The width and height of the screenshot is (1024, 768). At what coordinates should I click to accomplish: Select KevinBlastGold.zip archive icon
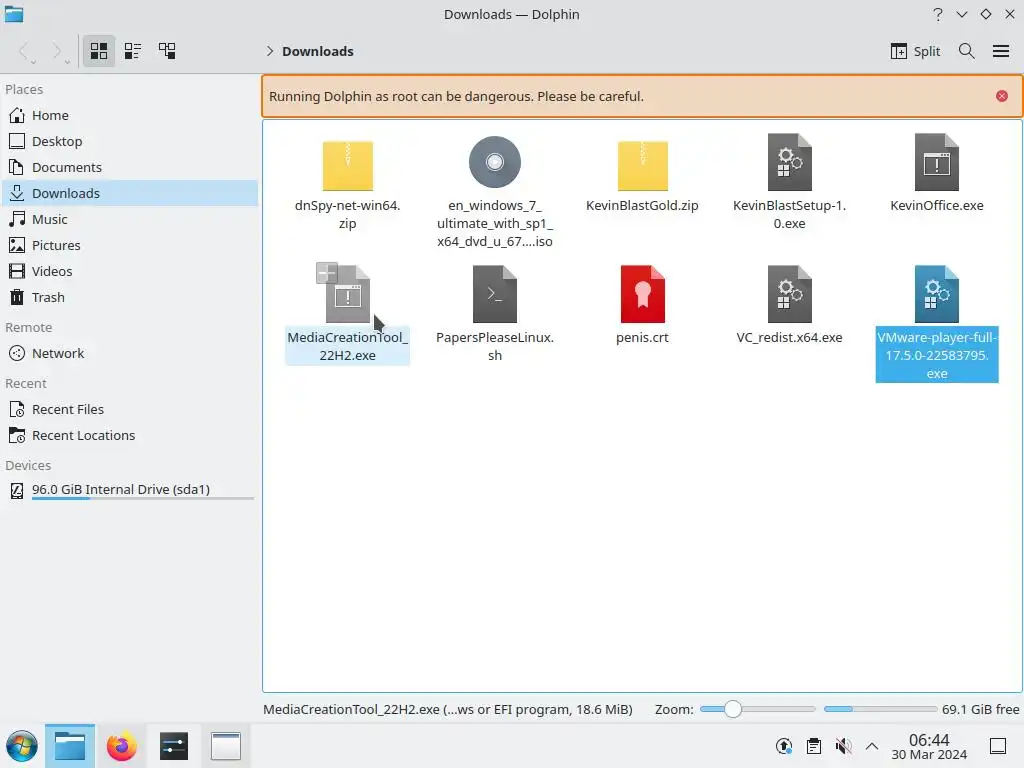(x=643, y=165)
